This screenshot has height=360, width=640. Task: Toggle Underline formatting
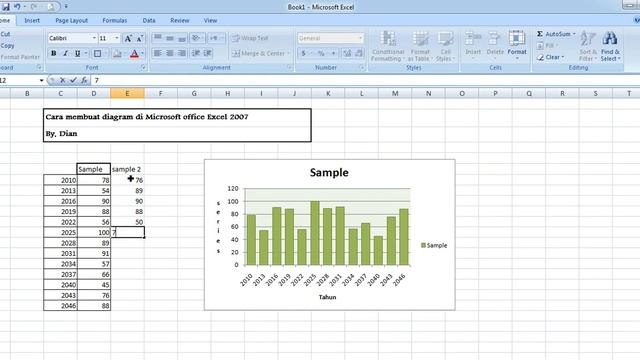[77, 53]
